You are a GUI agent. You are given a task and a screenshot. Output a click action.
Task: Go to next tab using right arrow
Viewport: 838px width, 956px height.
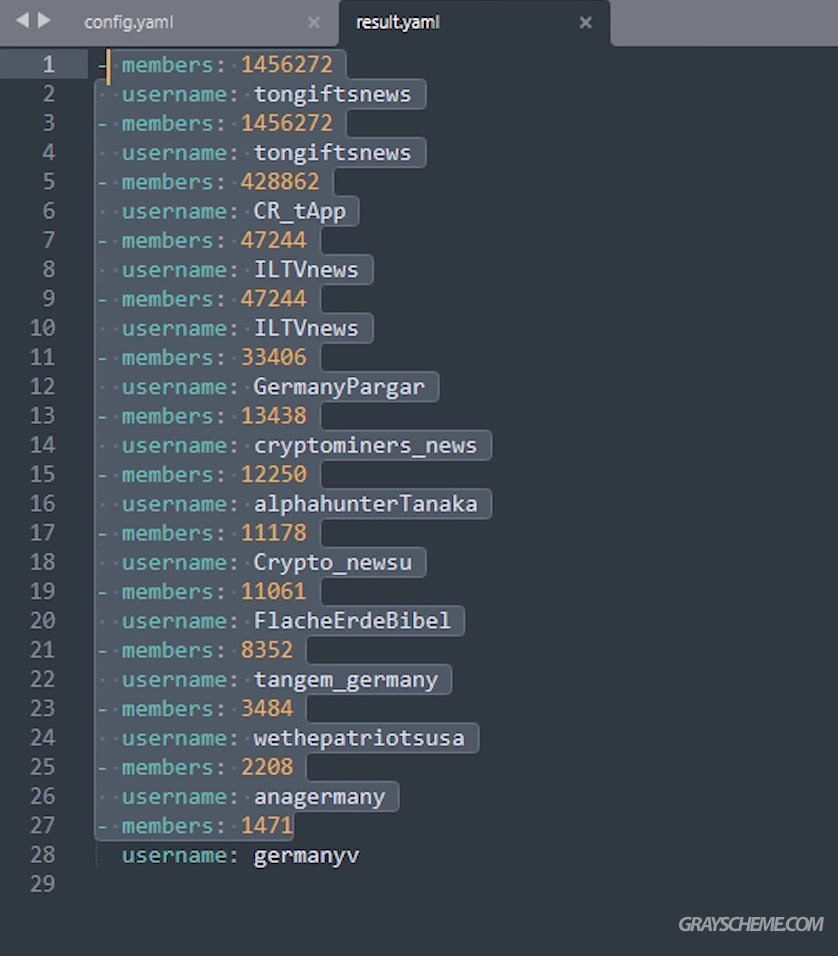[x=44, y=21]
